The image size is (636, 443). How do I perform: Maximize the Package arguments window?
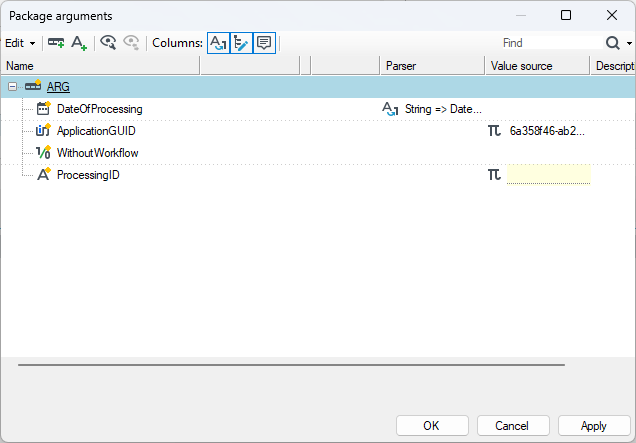(566, 15)
